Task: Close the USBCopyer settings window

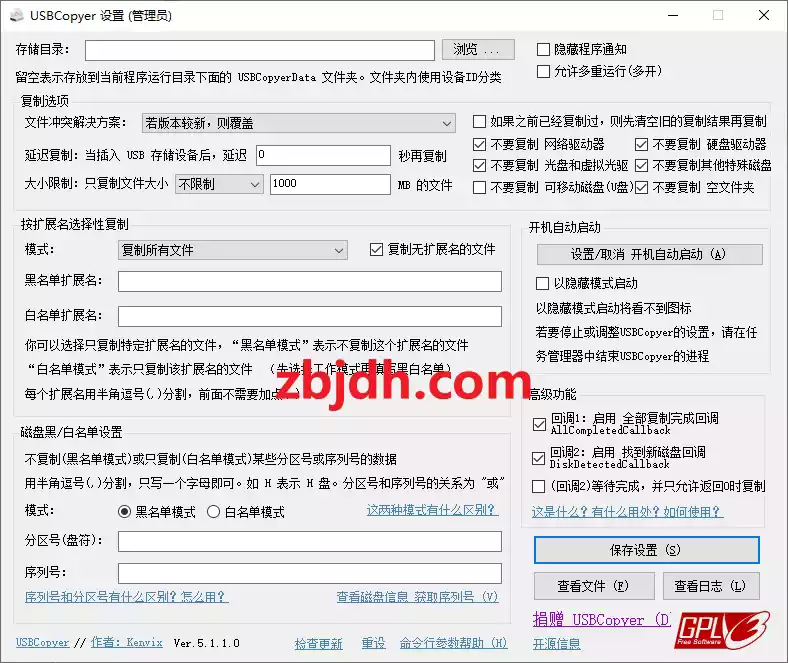Action: tap(763, 15)
